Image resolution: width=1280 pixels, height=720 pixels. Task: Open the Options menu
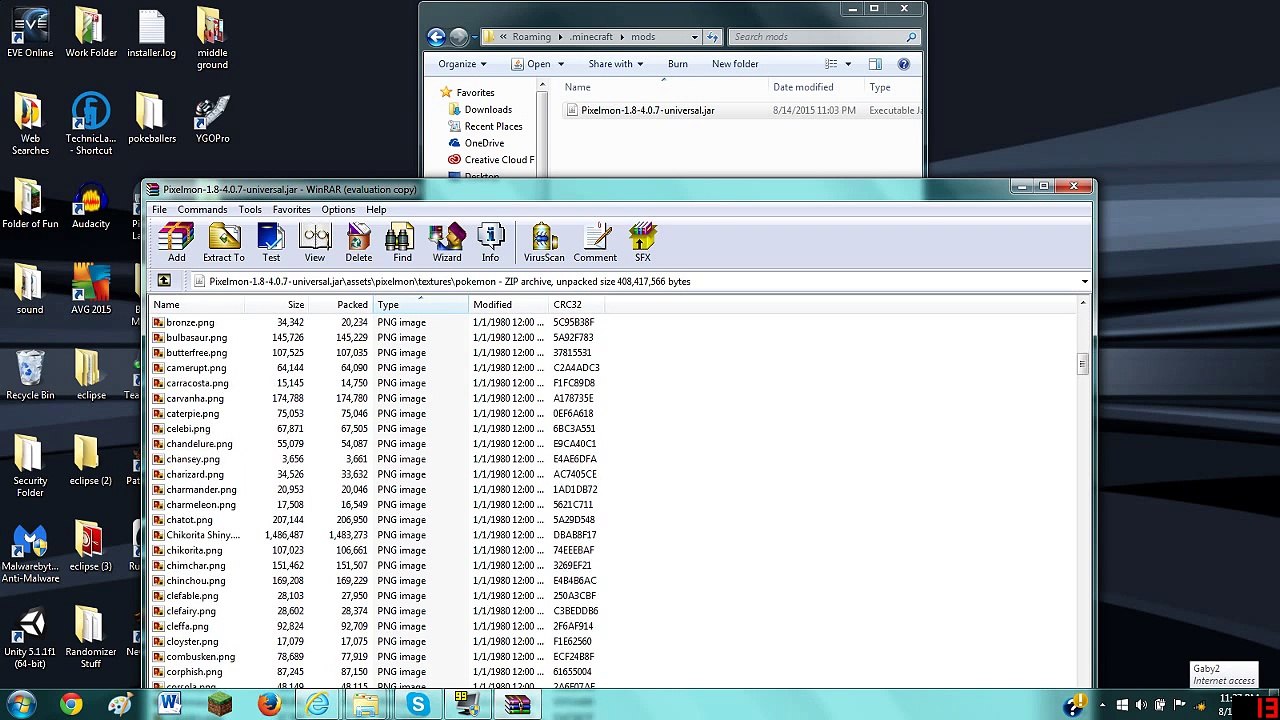[x=338, y=210]
